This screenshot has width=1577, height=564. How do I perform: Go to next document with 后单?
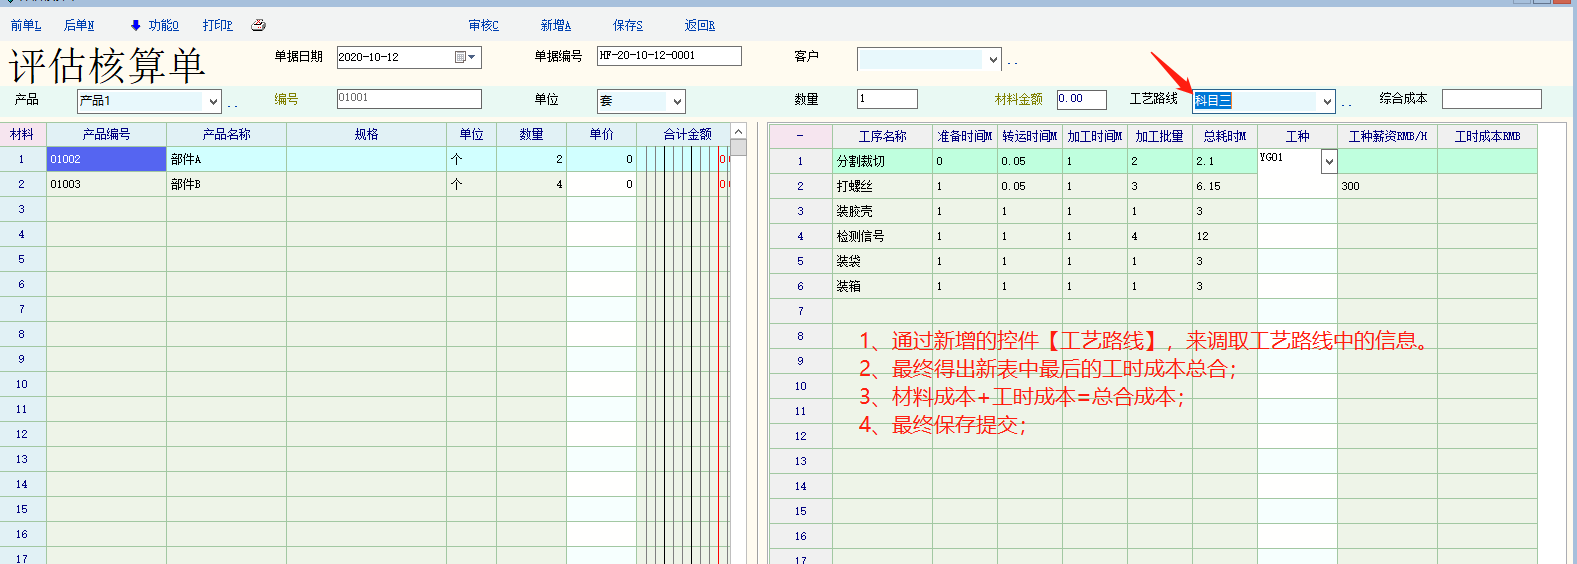click(79, 25)
